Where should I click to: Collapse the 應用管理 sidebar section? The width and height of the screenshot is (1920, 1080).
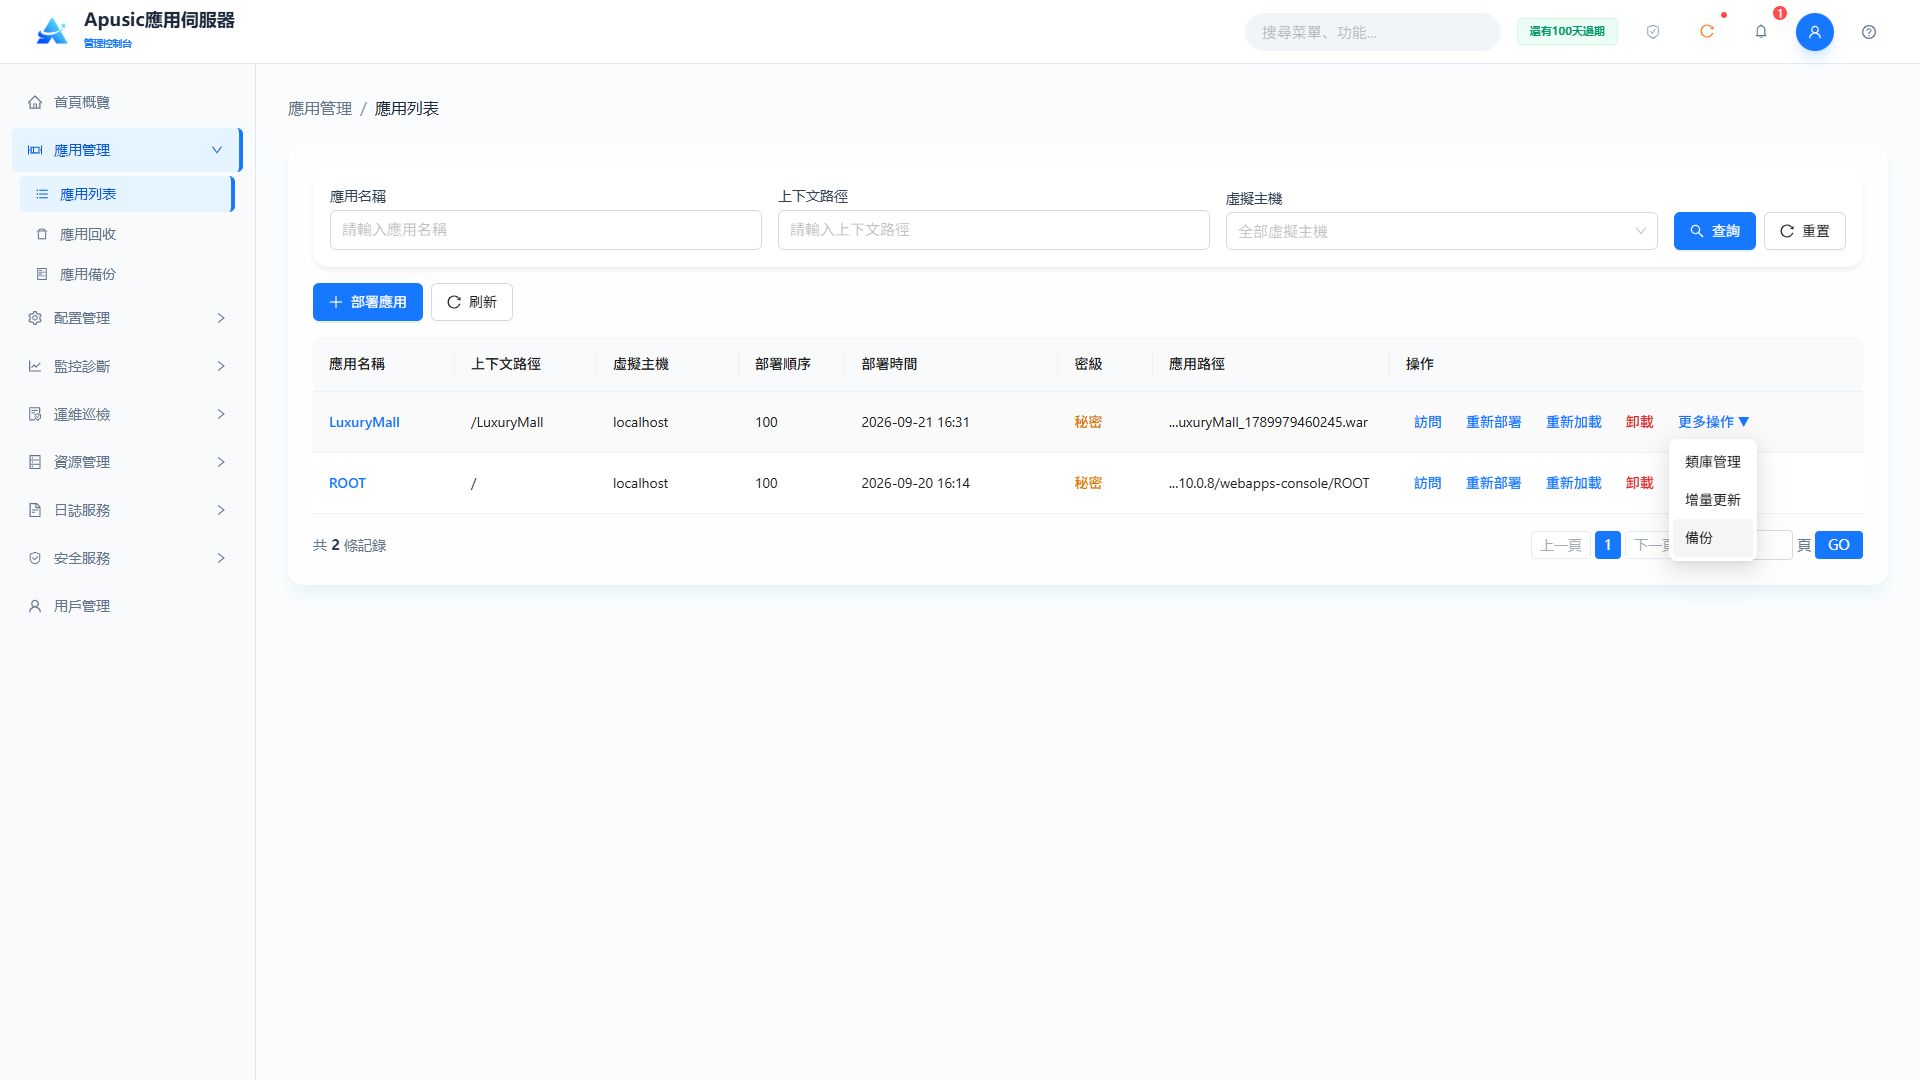click(x=125, y=150)
